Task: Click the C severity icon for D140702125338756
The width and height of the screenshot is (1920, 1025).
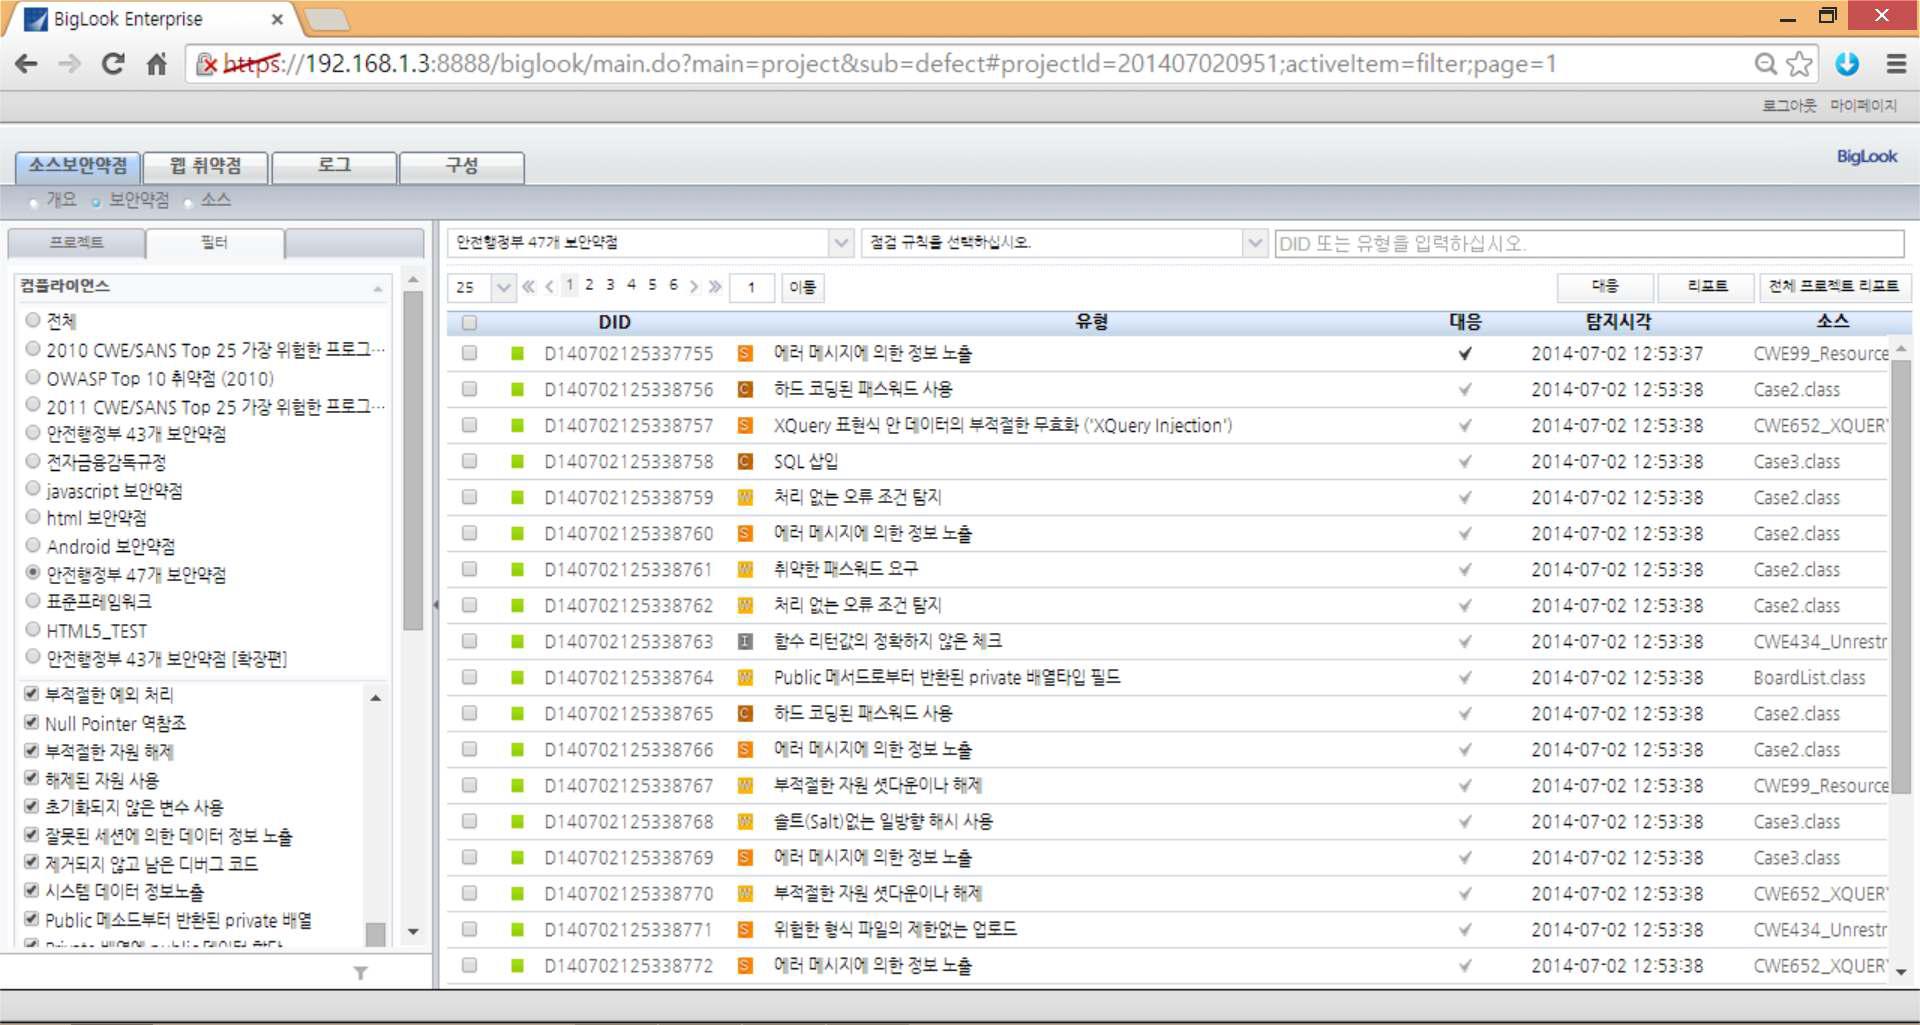Action: click(745, 389)
